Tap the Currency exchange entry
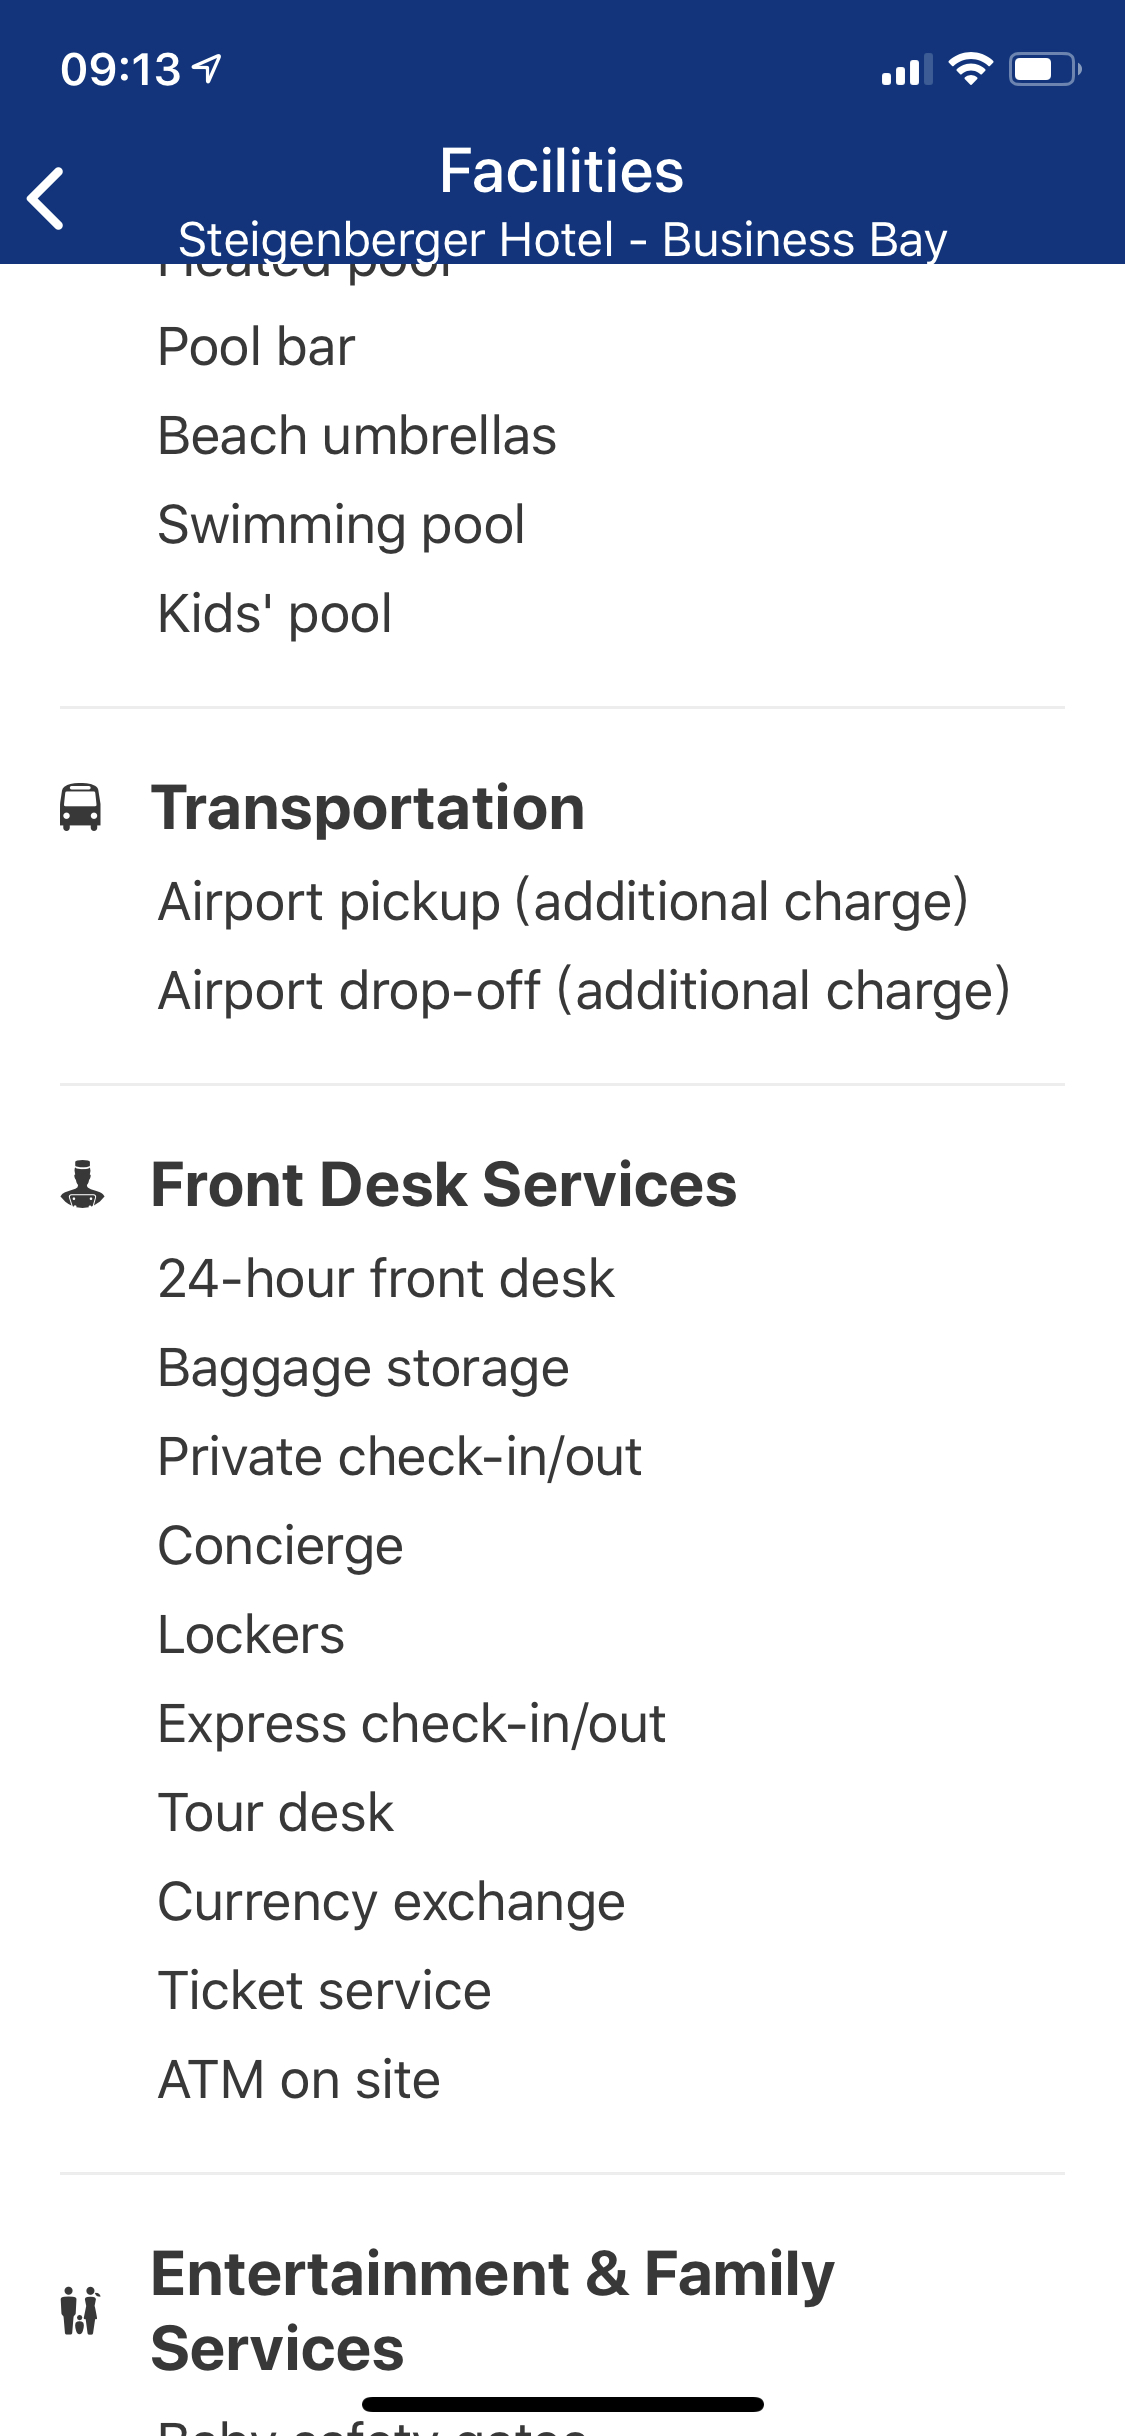Viewport: 1125px width, 2436px height. (x=391, y=1901)
